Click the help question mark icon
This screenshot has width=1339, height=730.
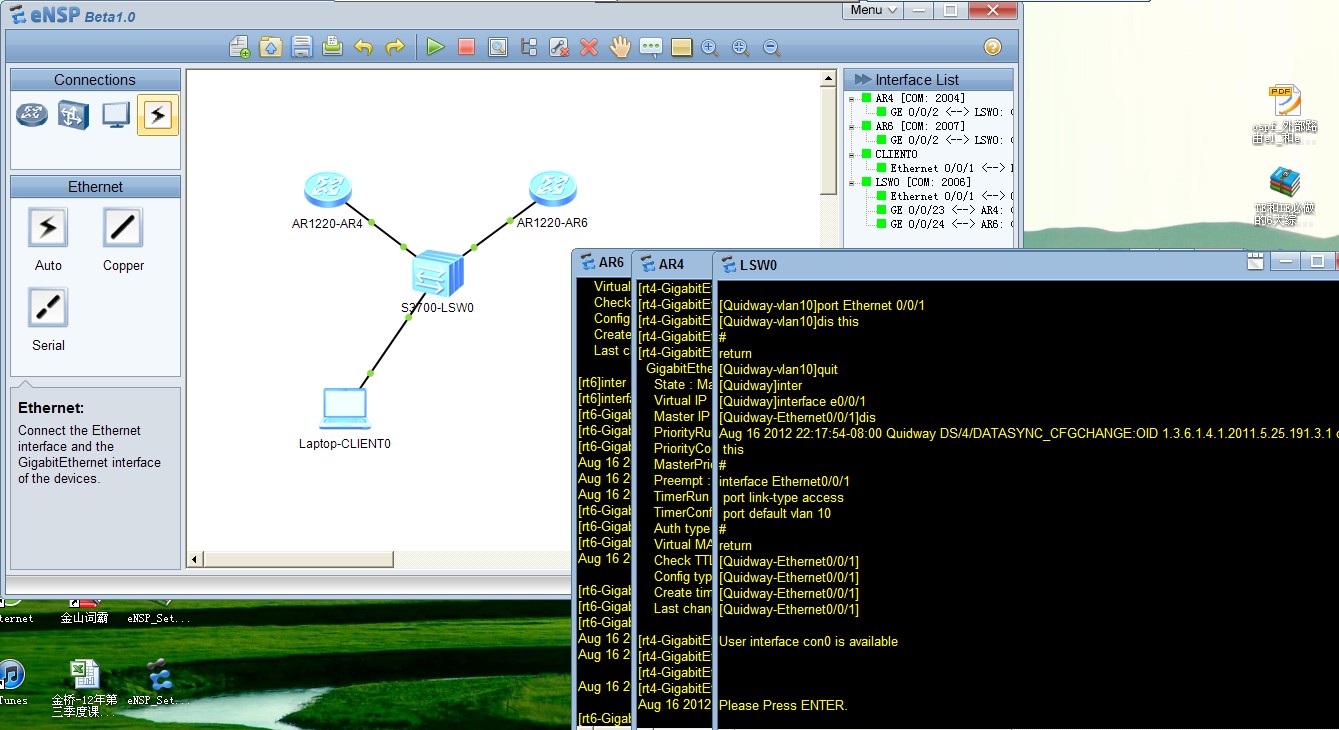pos(992,47)
